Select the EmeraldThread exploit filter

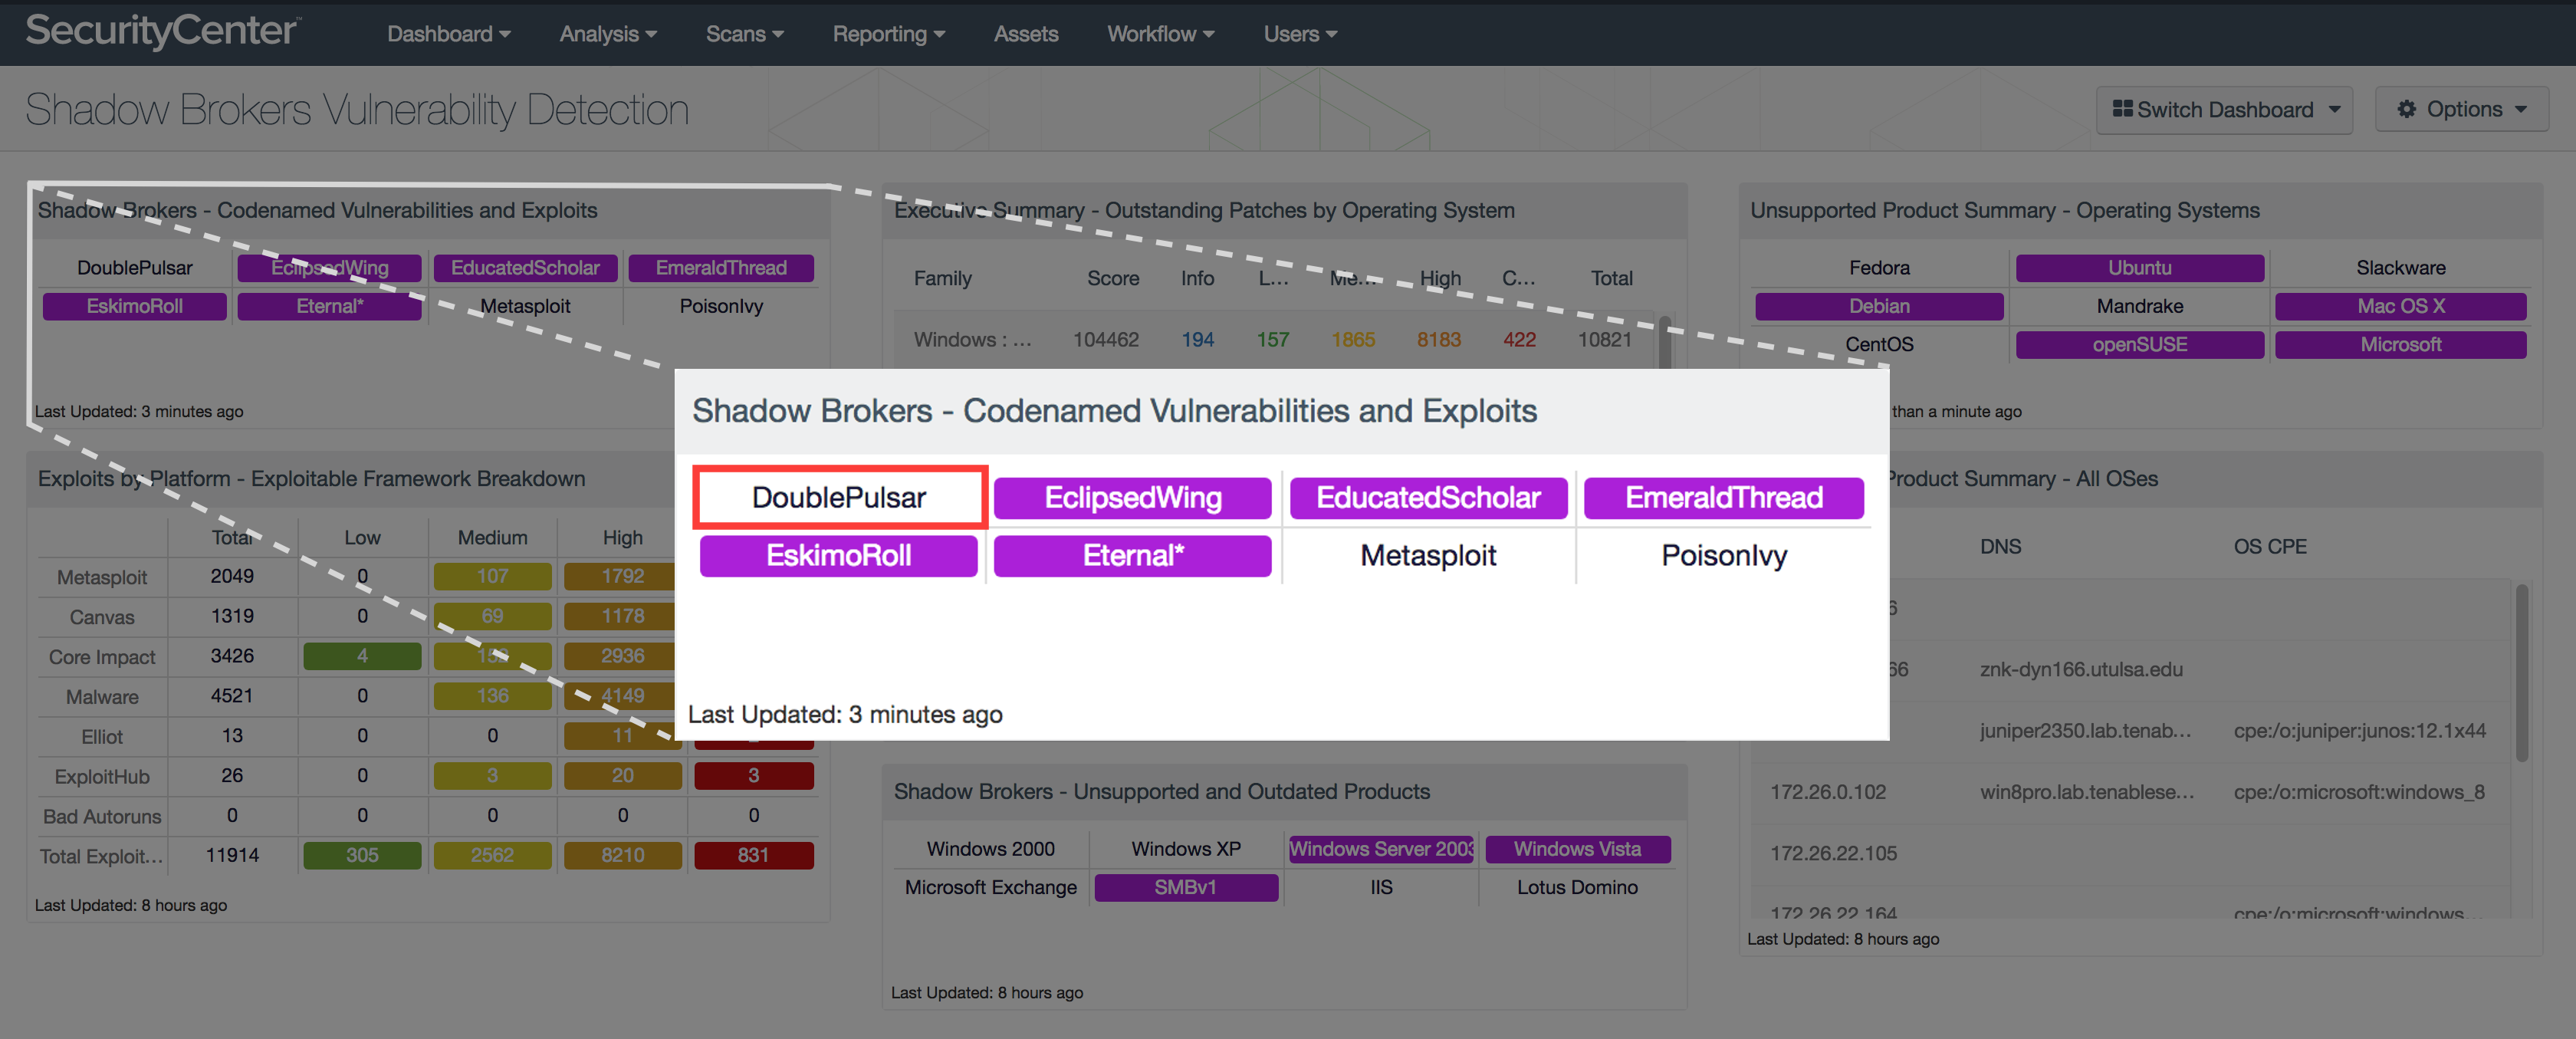click(1722, 495)
